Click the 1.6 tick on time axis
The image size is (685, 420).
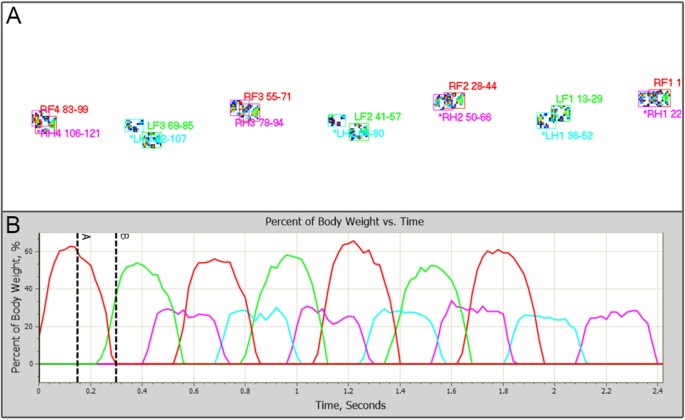451,392
